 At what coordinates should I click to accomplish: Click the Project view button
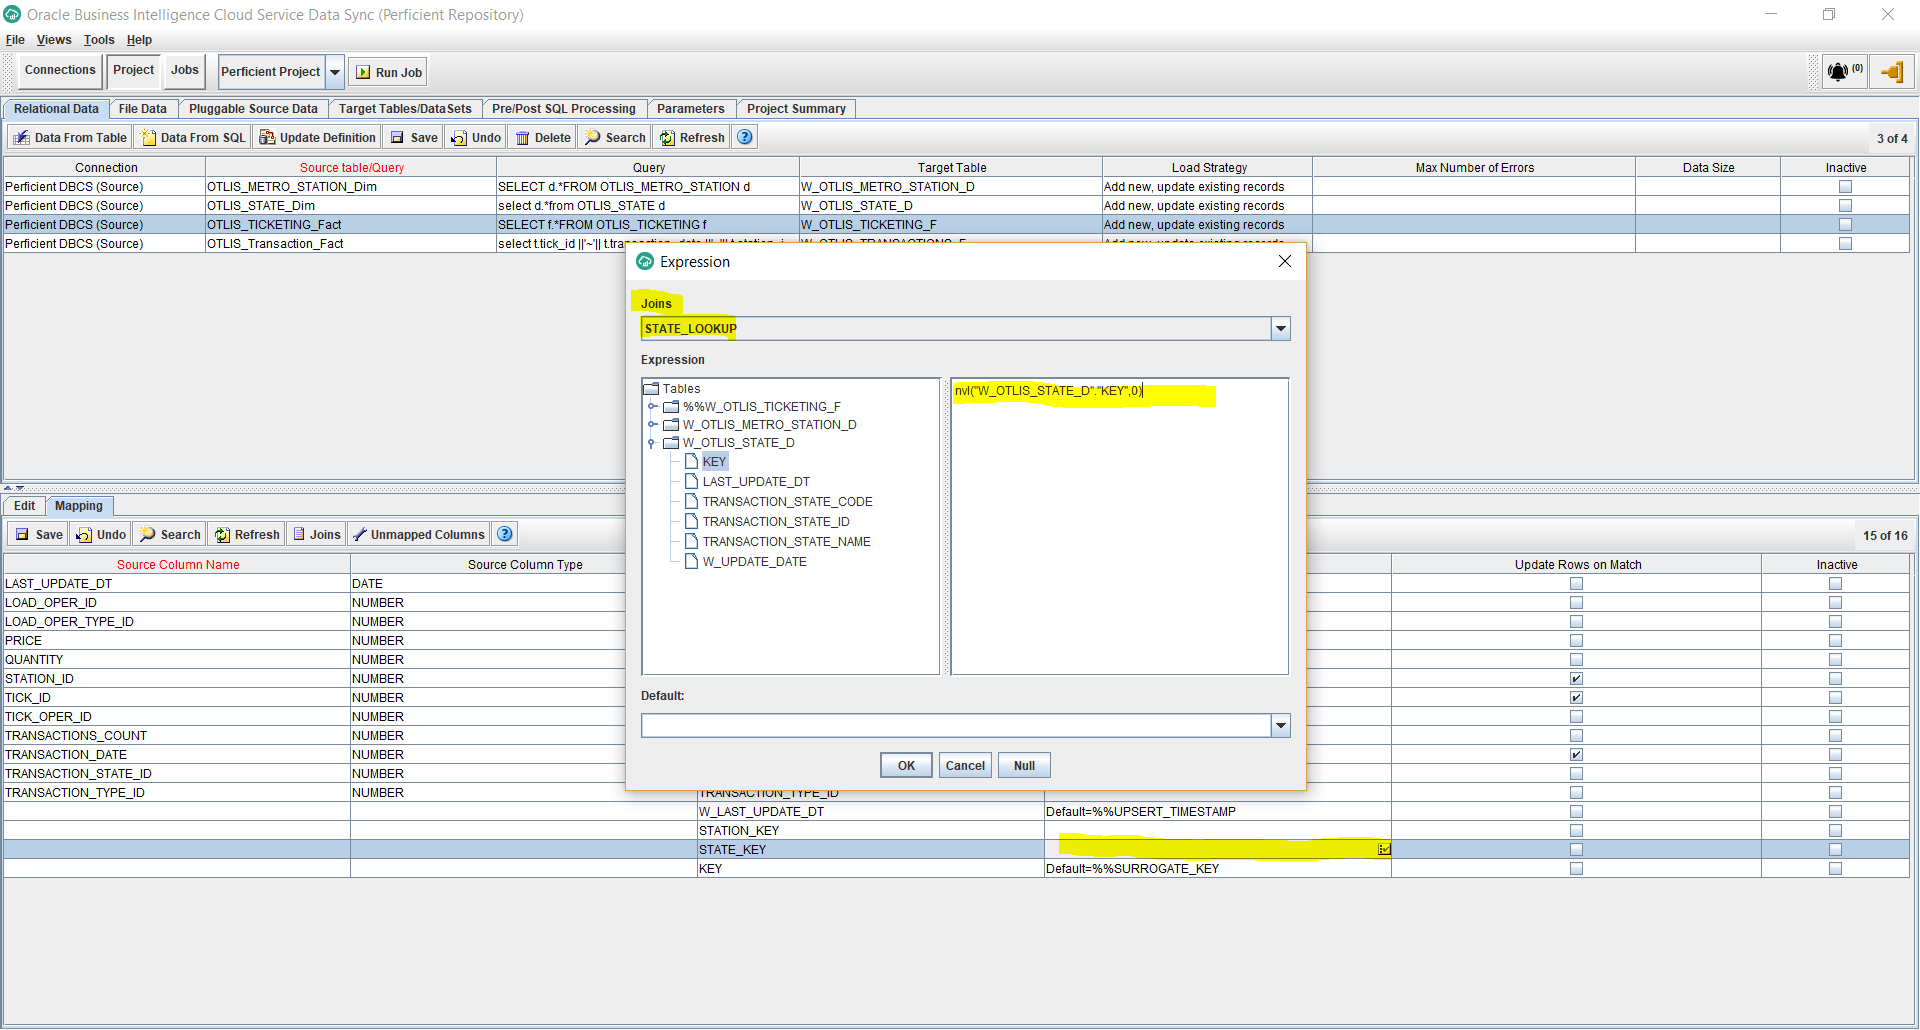(133, 71)
